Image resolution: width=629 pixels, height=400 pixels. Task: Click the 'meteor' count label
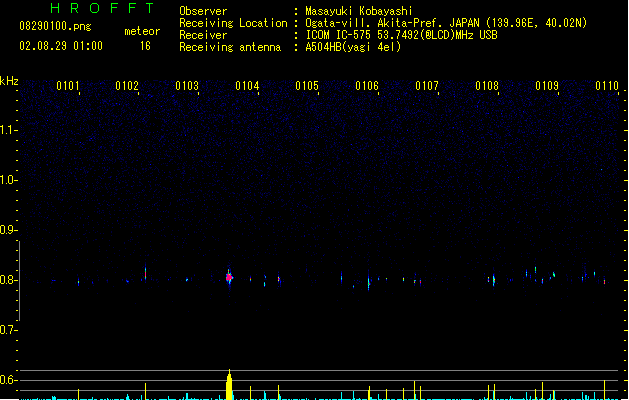(x=142, y=31)
